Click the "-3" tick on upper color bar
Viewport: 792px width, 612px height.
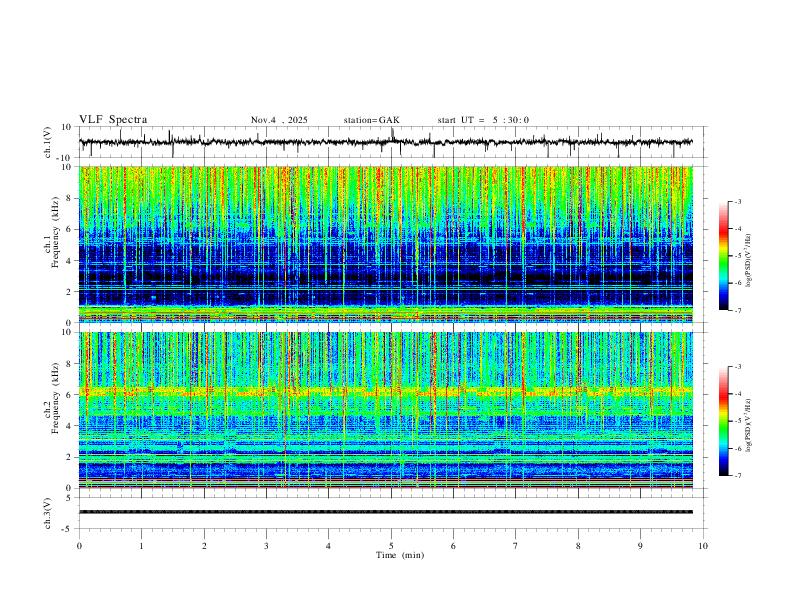(x=738, y=201)
